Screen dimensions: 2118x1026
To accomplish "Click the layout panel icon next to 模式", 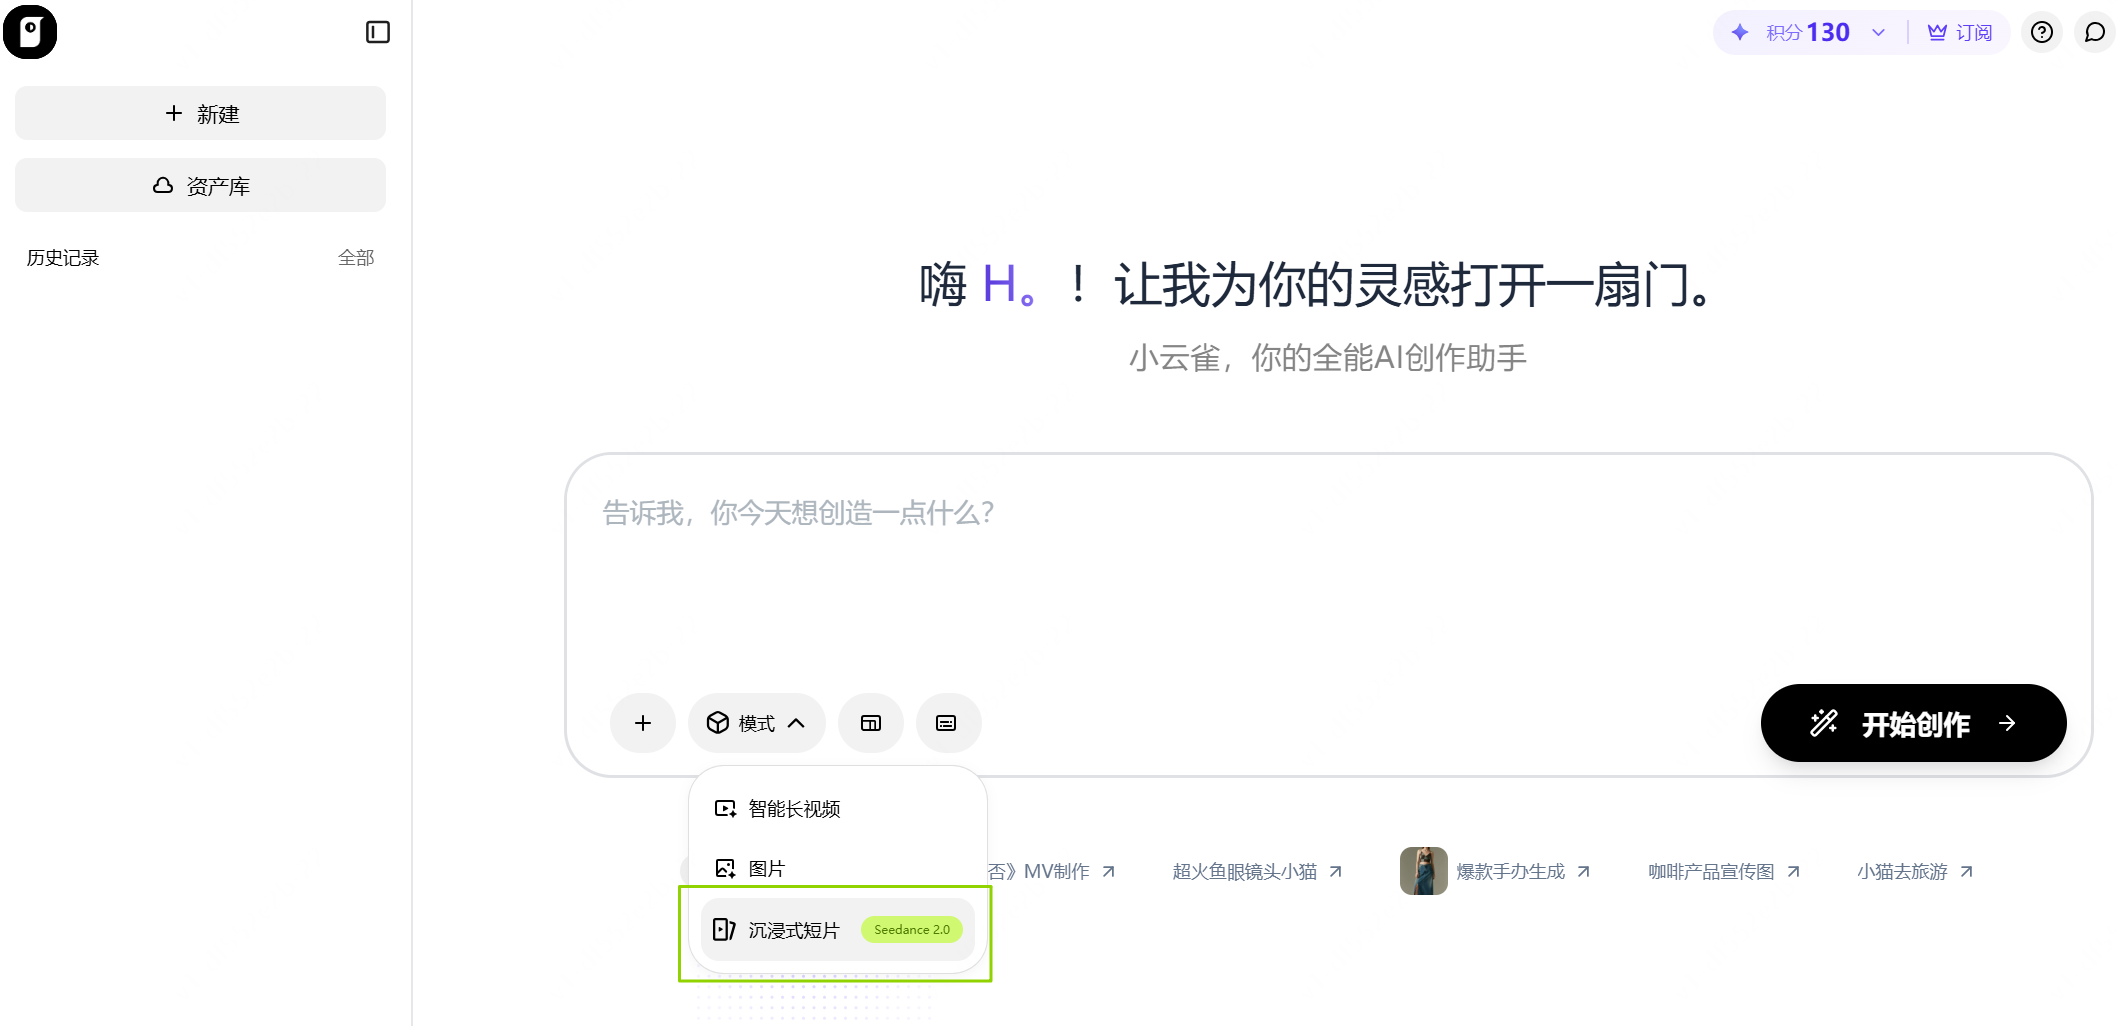I will [x=871, y=723].
